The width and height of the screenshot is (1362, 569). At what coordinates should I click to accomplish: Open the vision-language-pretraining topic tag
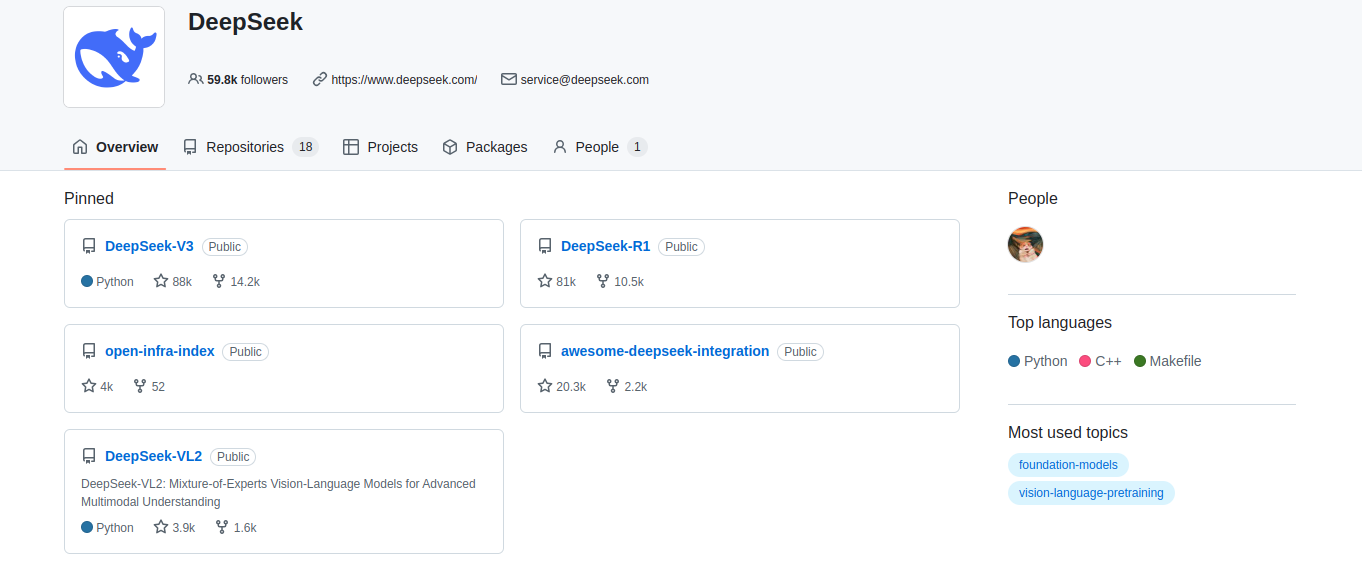tap(1091, 493)
